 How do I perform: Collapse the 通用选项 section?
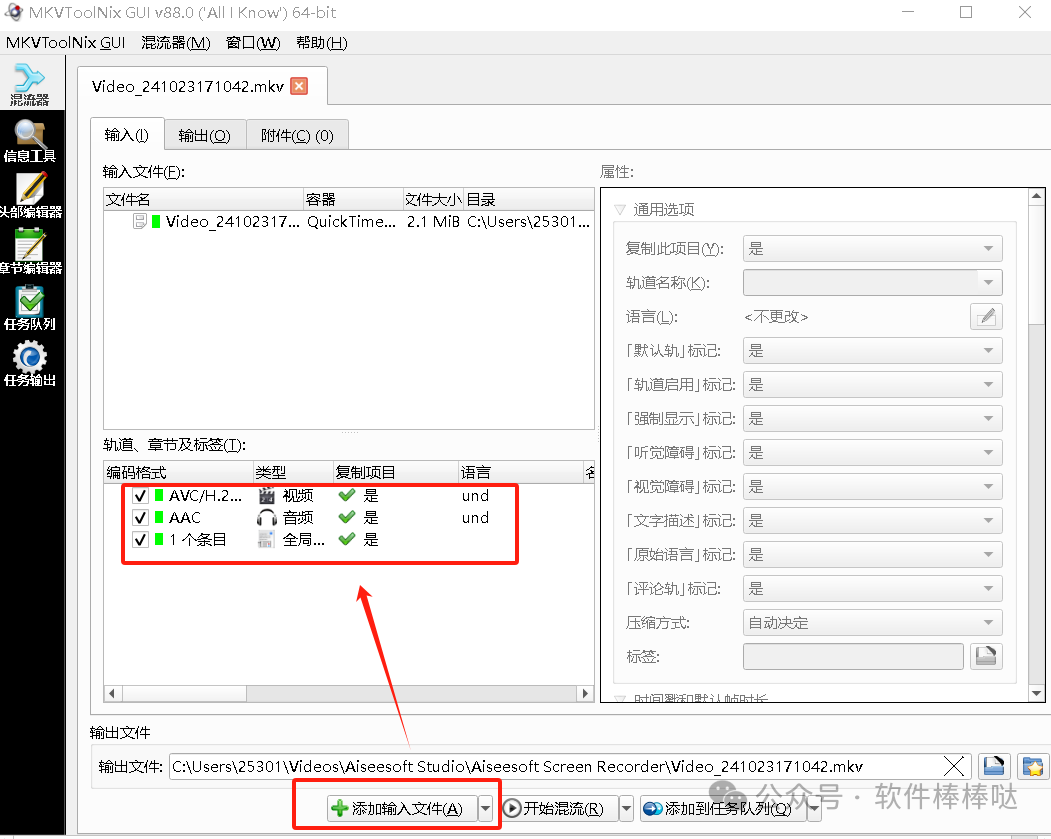pos(620,209)
